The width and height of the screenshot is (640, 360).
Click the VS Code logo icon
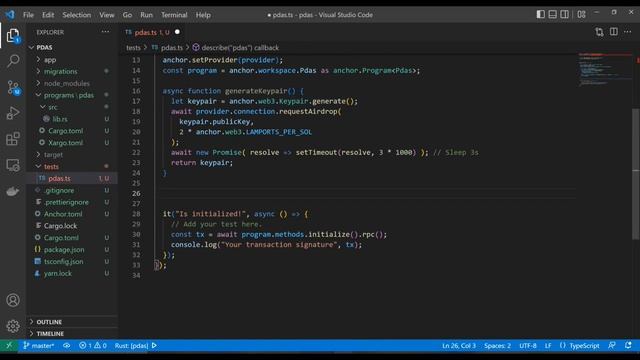(x=10, y=15)
